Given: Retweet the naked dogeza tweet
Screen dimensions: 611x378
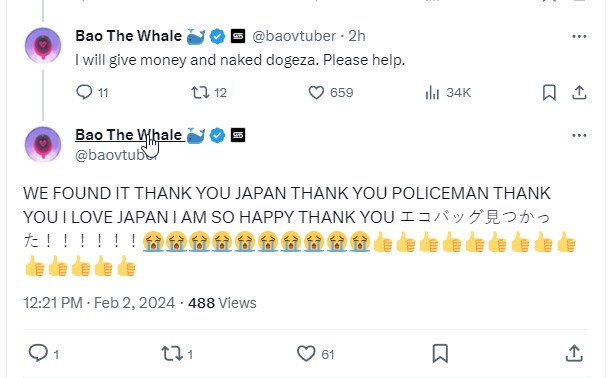Looking at the screenshot, I should [x=209, y=92].
